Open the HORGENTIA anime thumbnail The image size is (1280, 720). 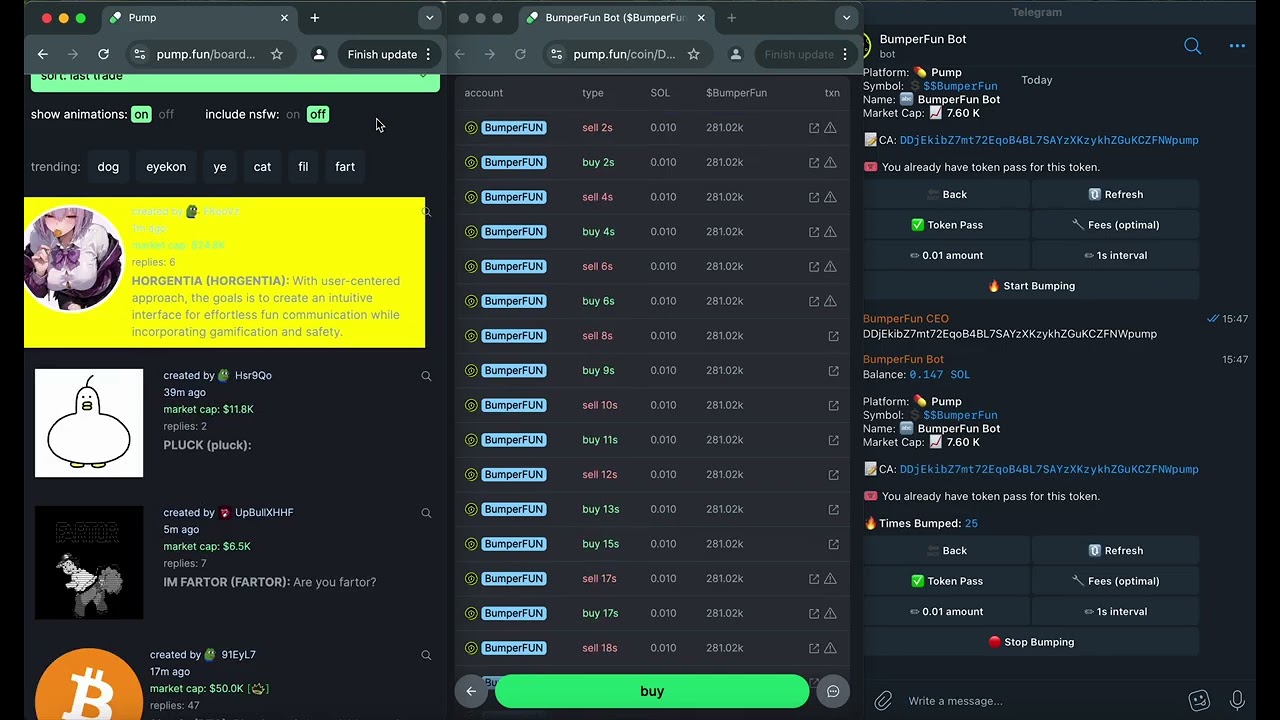pos(72,259)
